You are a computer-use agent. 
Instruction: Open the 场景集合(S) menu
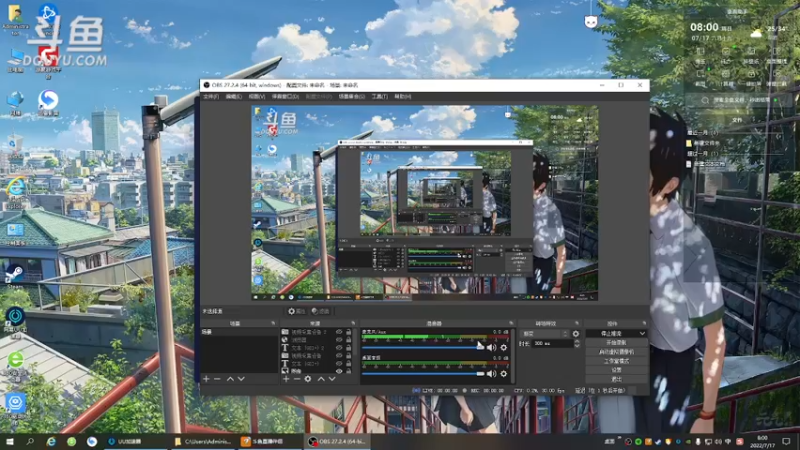(352, 96)
